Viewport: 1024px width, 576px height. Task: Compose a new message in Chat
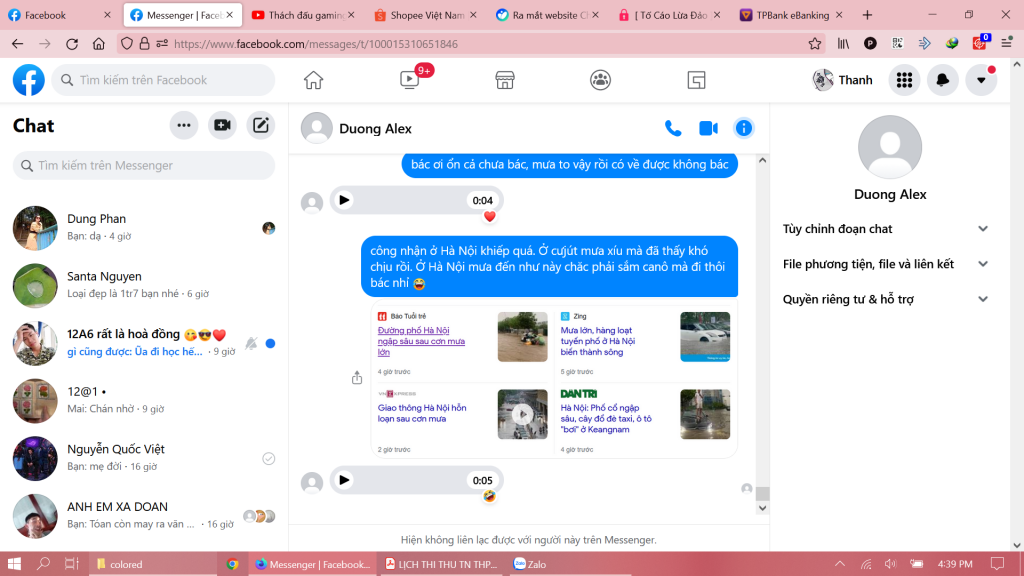260,125
